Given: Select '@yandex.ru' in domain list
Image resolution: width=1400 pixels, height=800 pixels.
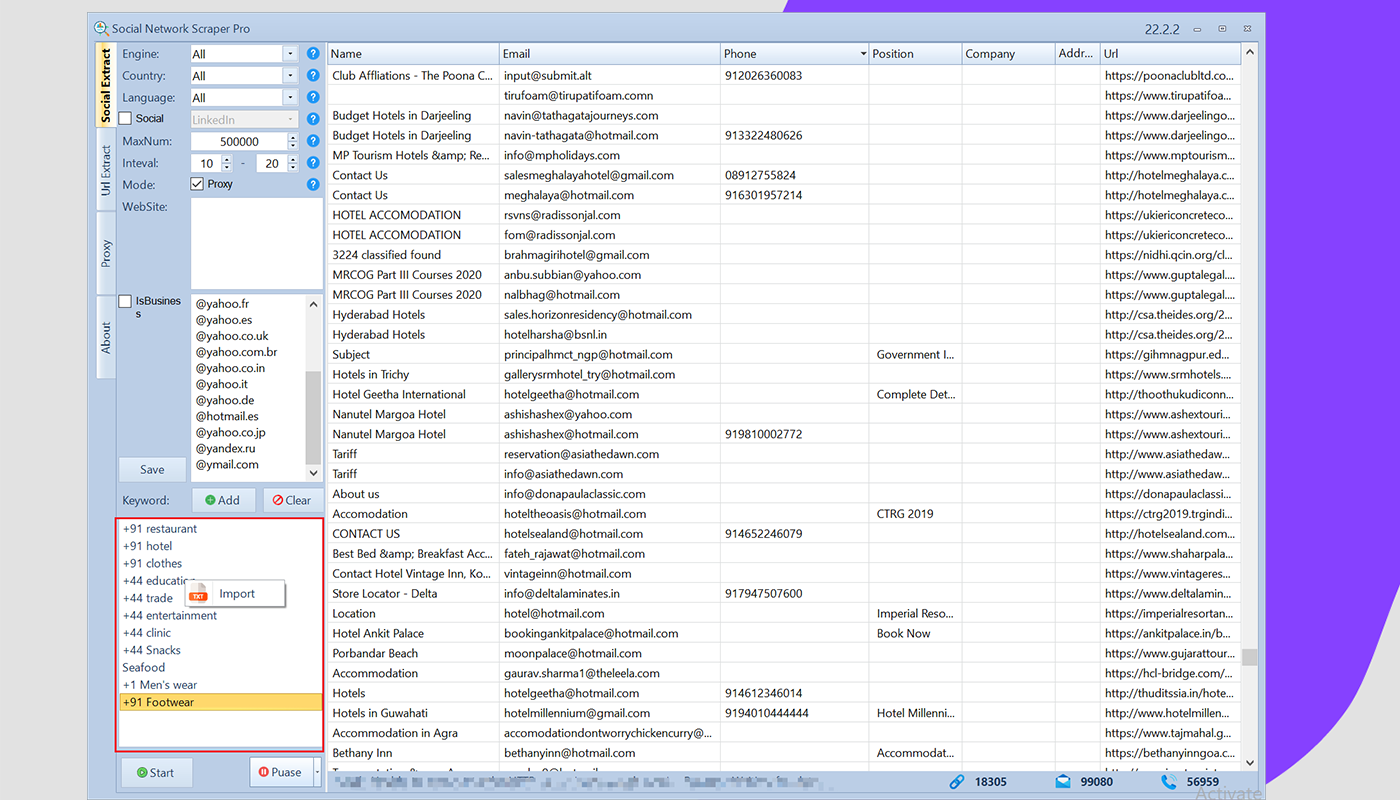Looking at the screenshot, I should coord(225,448).
